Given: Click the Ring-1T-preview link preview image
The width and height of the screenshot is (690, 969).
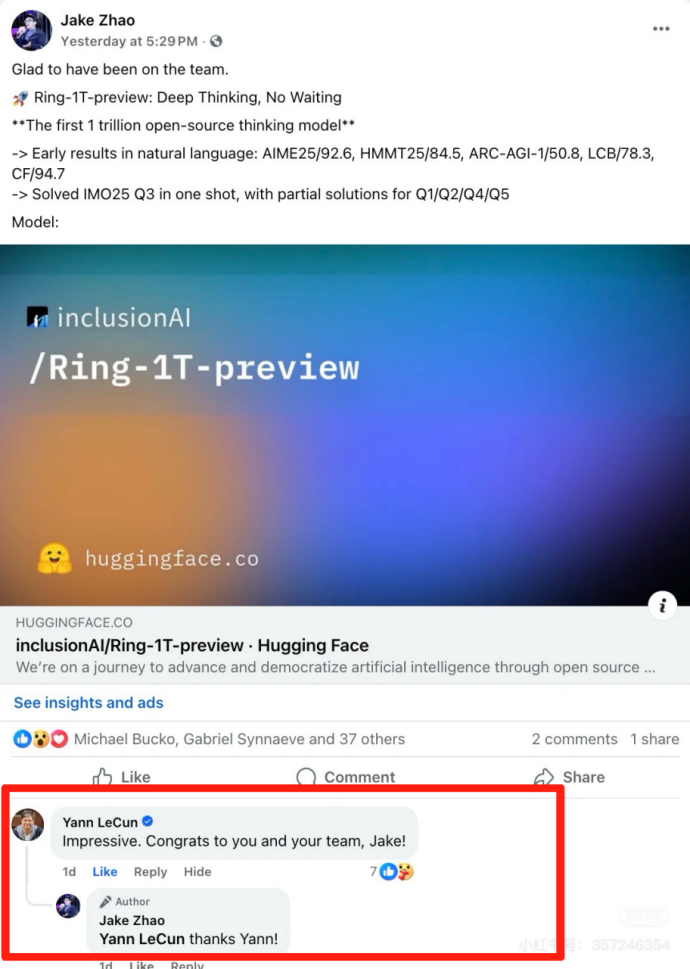Looking at the screenshot, I should click(x=345, y=425).
